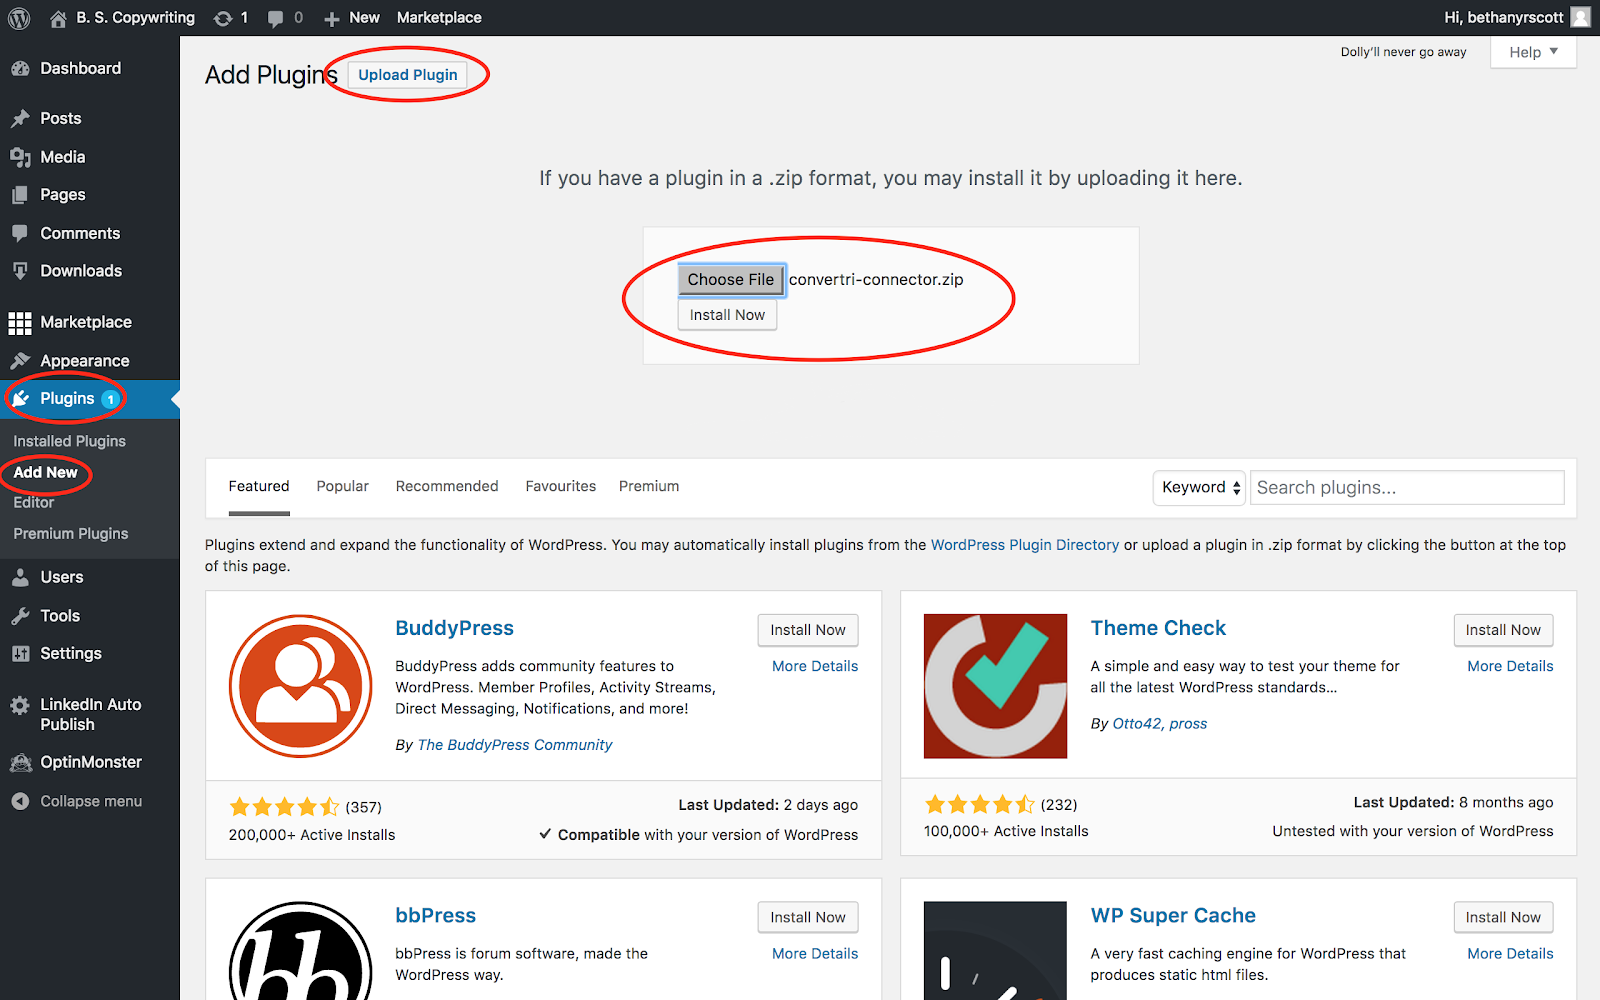Open the comments bubble icon in admin bar
1600x1000 pixels.
point(276,18)
